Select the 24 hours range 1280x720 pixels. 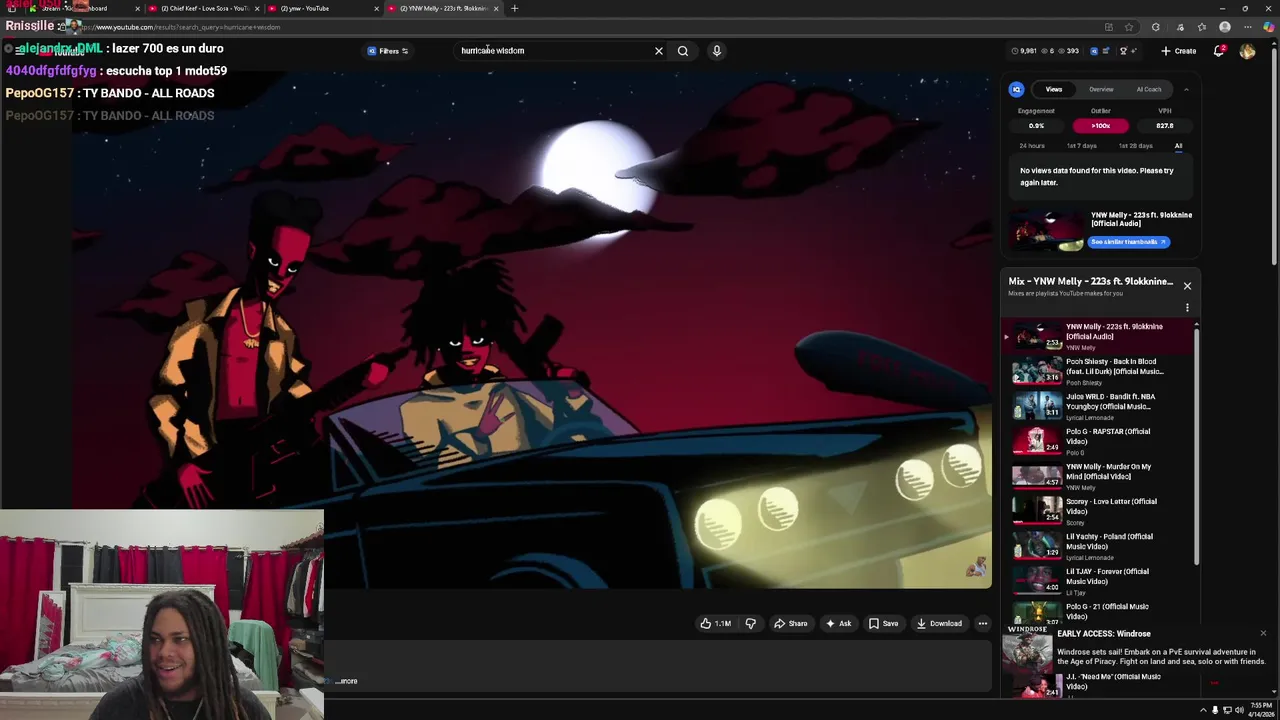[x=1032, y=146]
